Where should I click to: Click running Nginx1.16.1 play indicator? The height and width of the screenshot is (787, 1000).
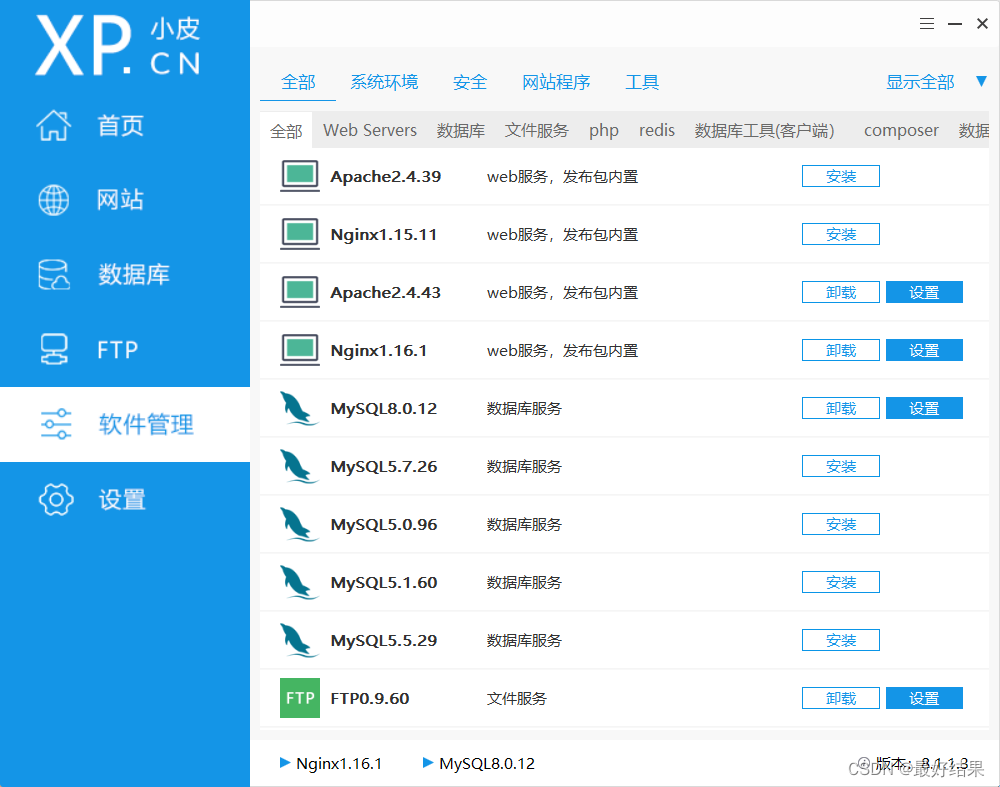pos(285,763)
